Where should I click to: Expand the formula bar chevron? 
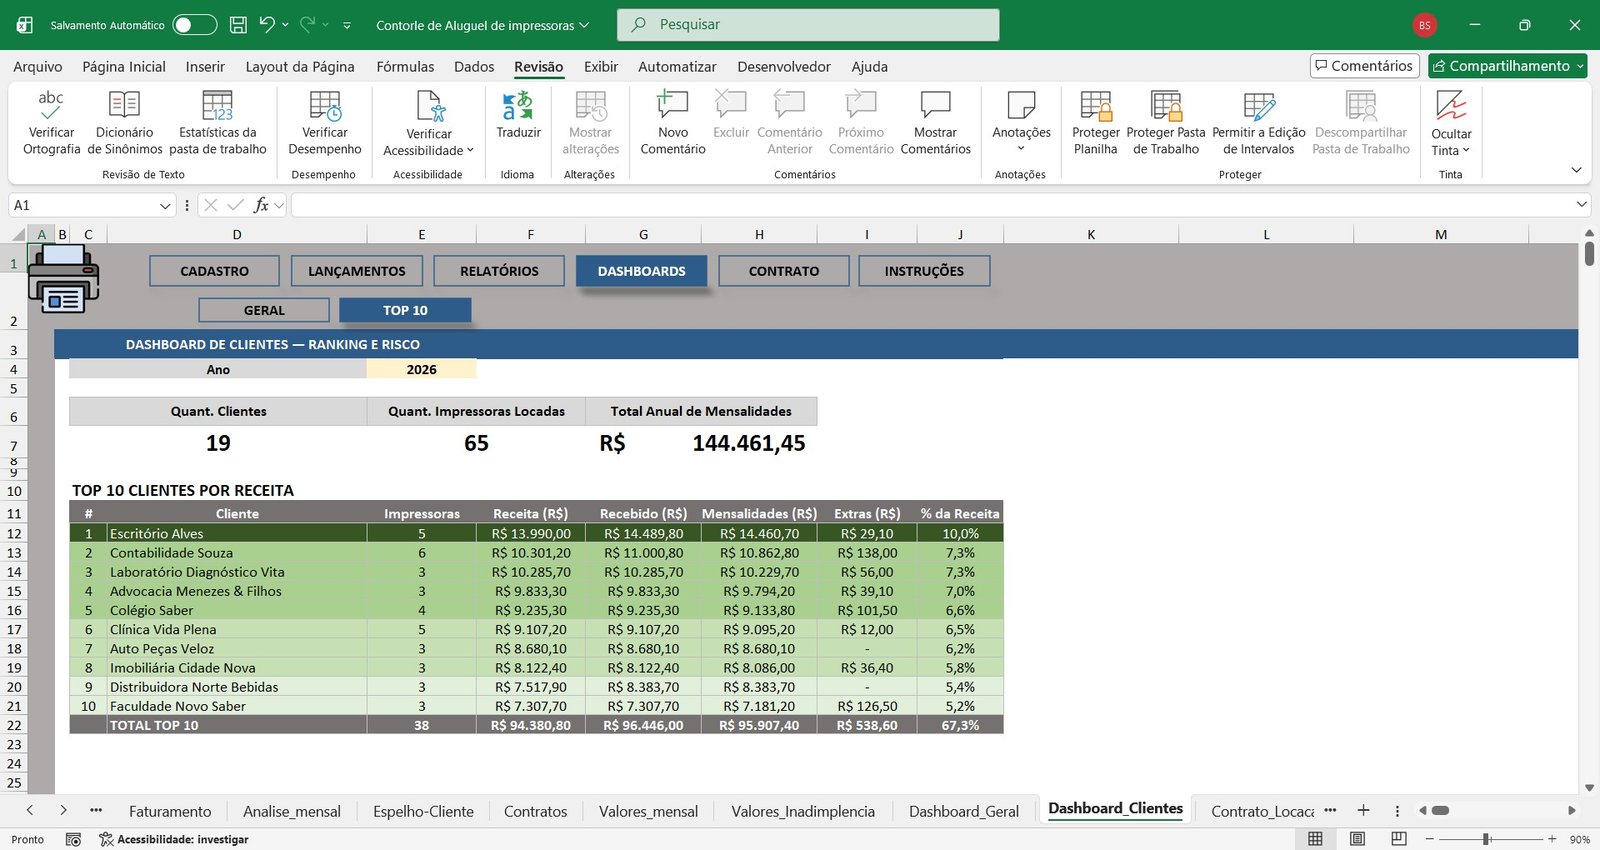point(1582,205)
